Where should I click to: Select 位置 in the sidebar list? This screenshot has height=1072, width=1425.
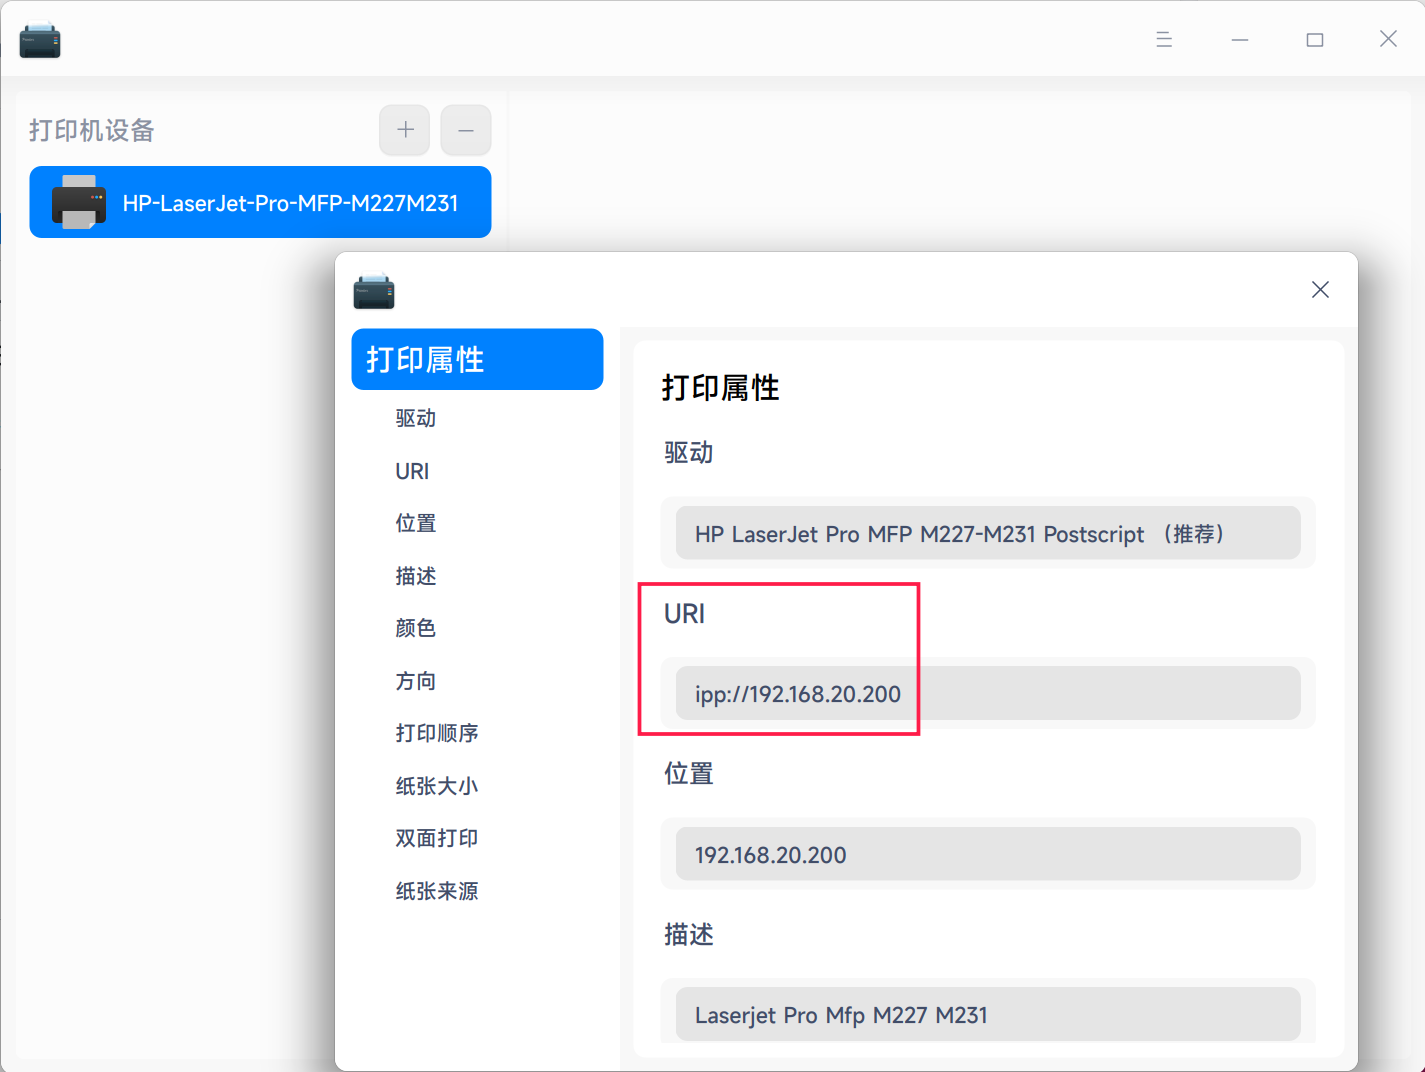[415, 523]
